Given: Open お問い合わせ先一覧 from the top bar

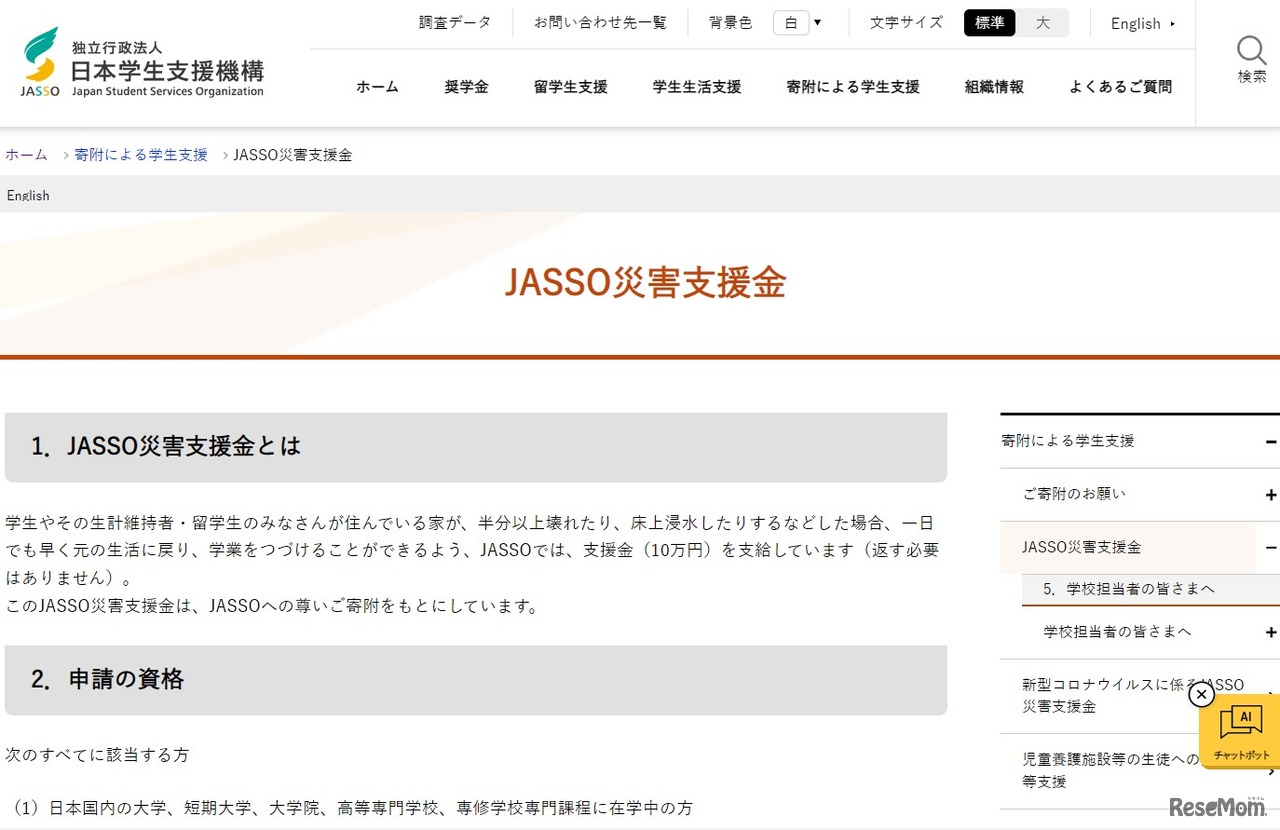Looking at the screenshot, I should (x=600, y=21).
